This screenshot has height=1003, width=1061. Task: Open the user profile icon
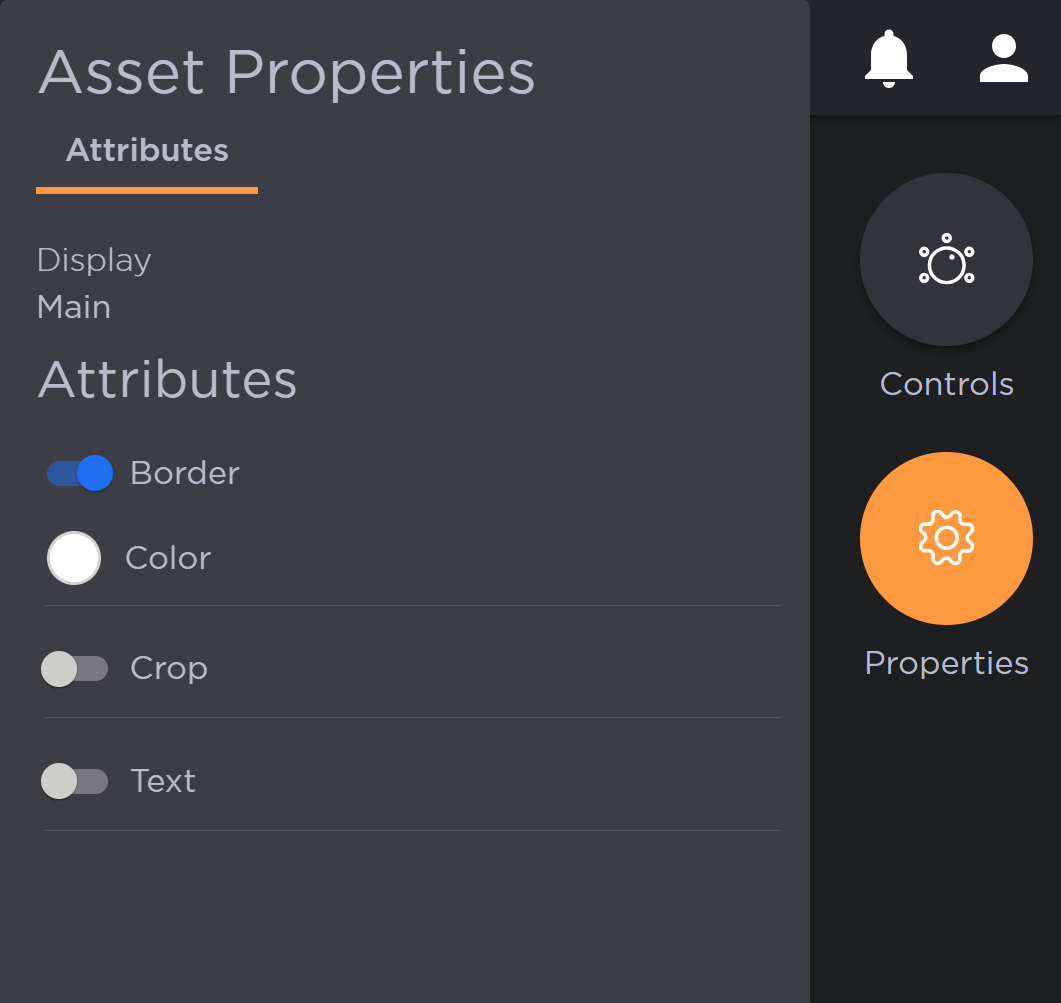coord(1003,58)
